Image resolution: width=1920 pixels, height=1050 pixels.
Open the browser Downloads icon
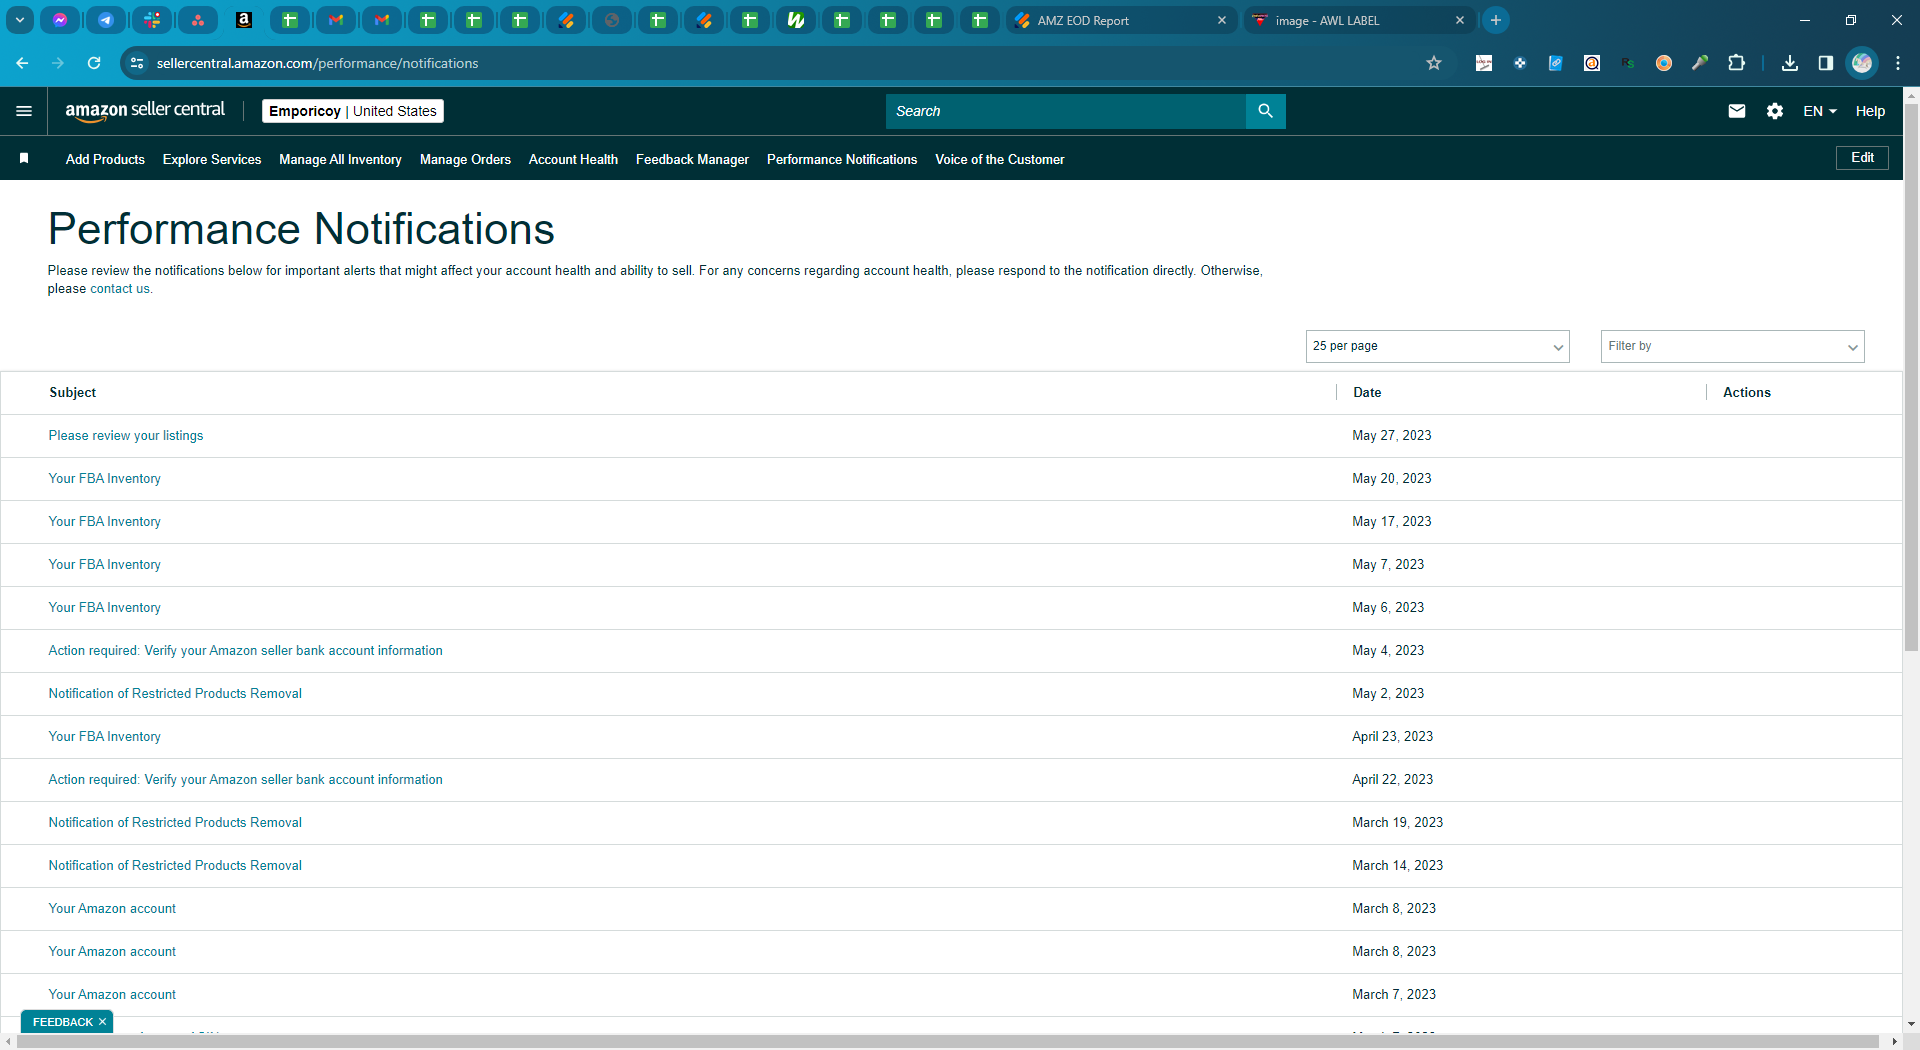coord(1790,63)
